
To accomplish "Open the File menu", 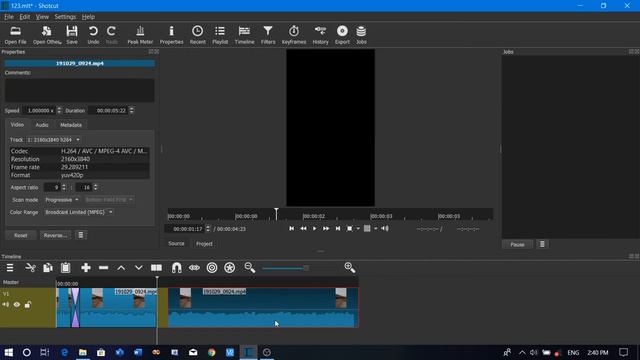I will 9,17.
